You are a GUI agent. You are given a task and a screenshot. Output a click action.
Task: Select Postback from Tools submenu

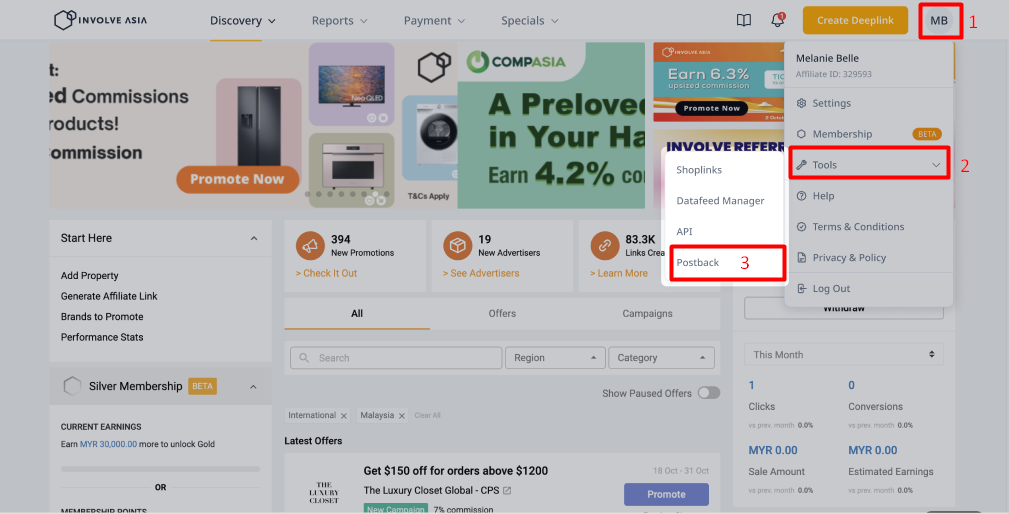pyautogui.click(x=698, y=262)
